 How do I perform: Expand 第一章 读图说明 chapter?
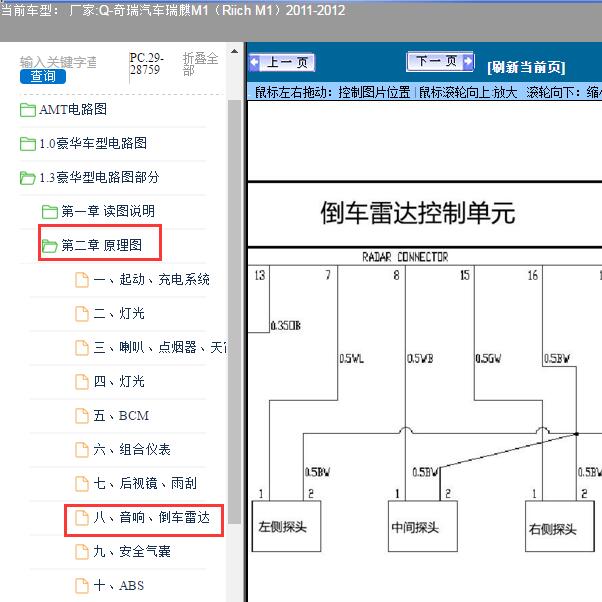click(108, 211)
